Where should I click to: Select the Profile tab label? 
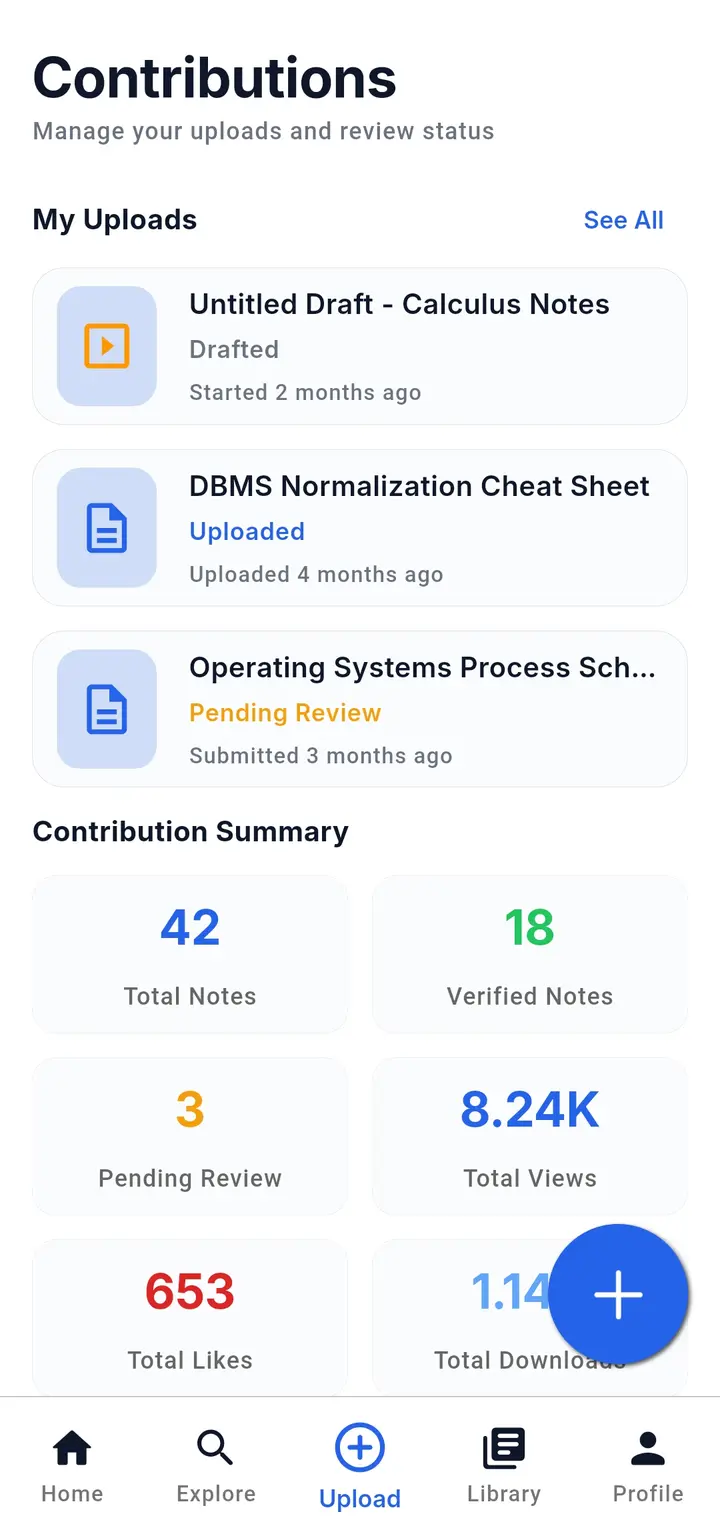pos(648,1494)
